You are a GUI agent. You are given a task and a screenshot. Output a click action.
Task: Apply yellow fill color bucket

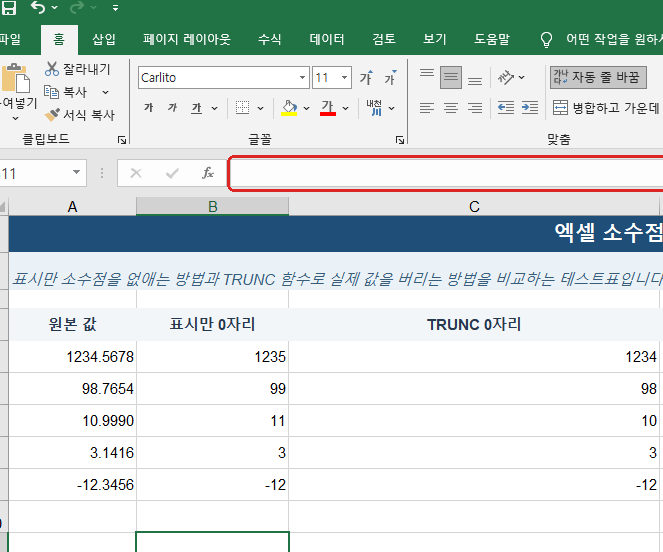[289, 108]
